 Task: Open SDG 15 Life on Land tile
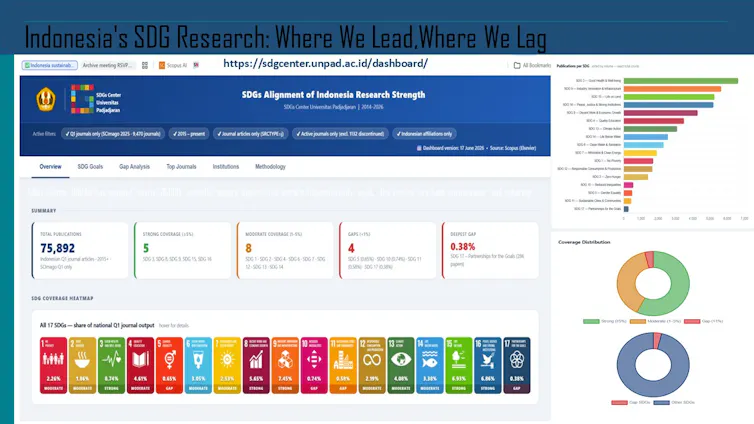(459, 365)
